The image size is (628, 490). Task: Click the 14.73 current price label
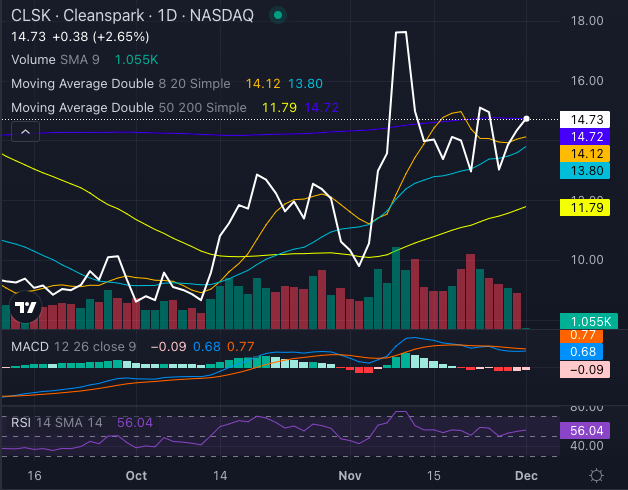pyautogui.click(x=584, y=118)
